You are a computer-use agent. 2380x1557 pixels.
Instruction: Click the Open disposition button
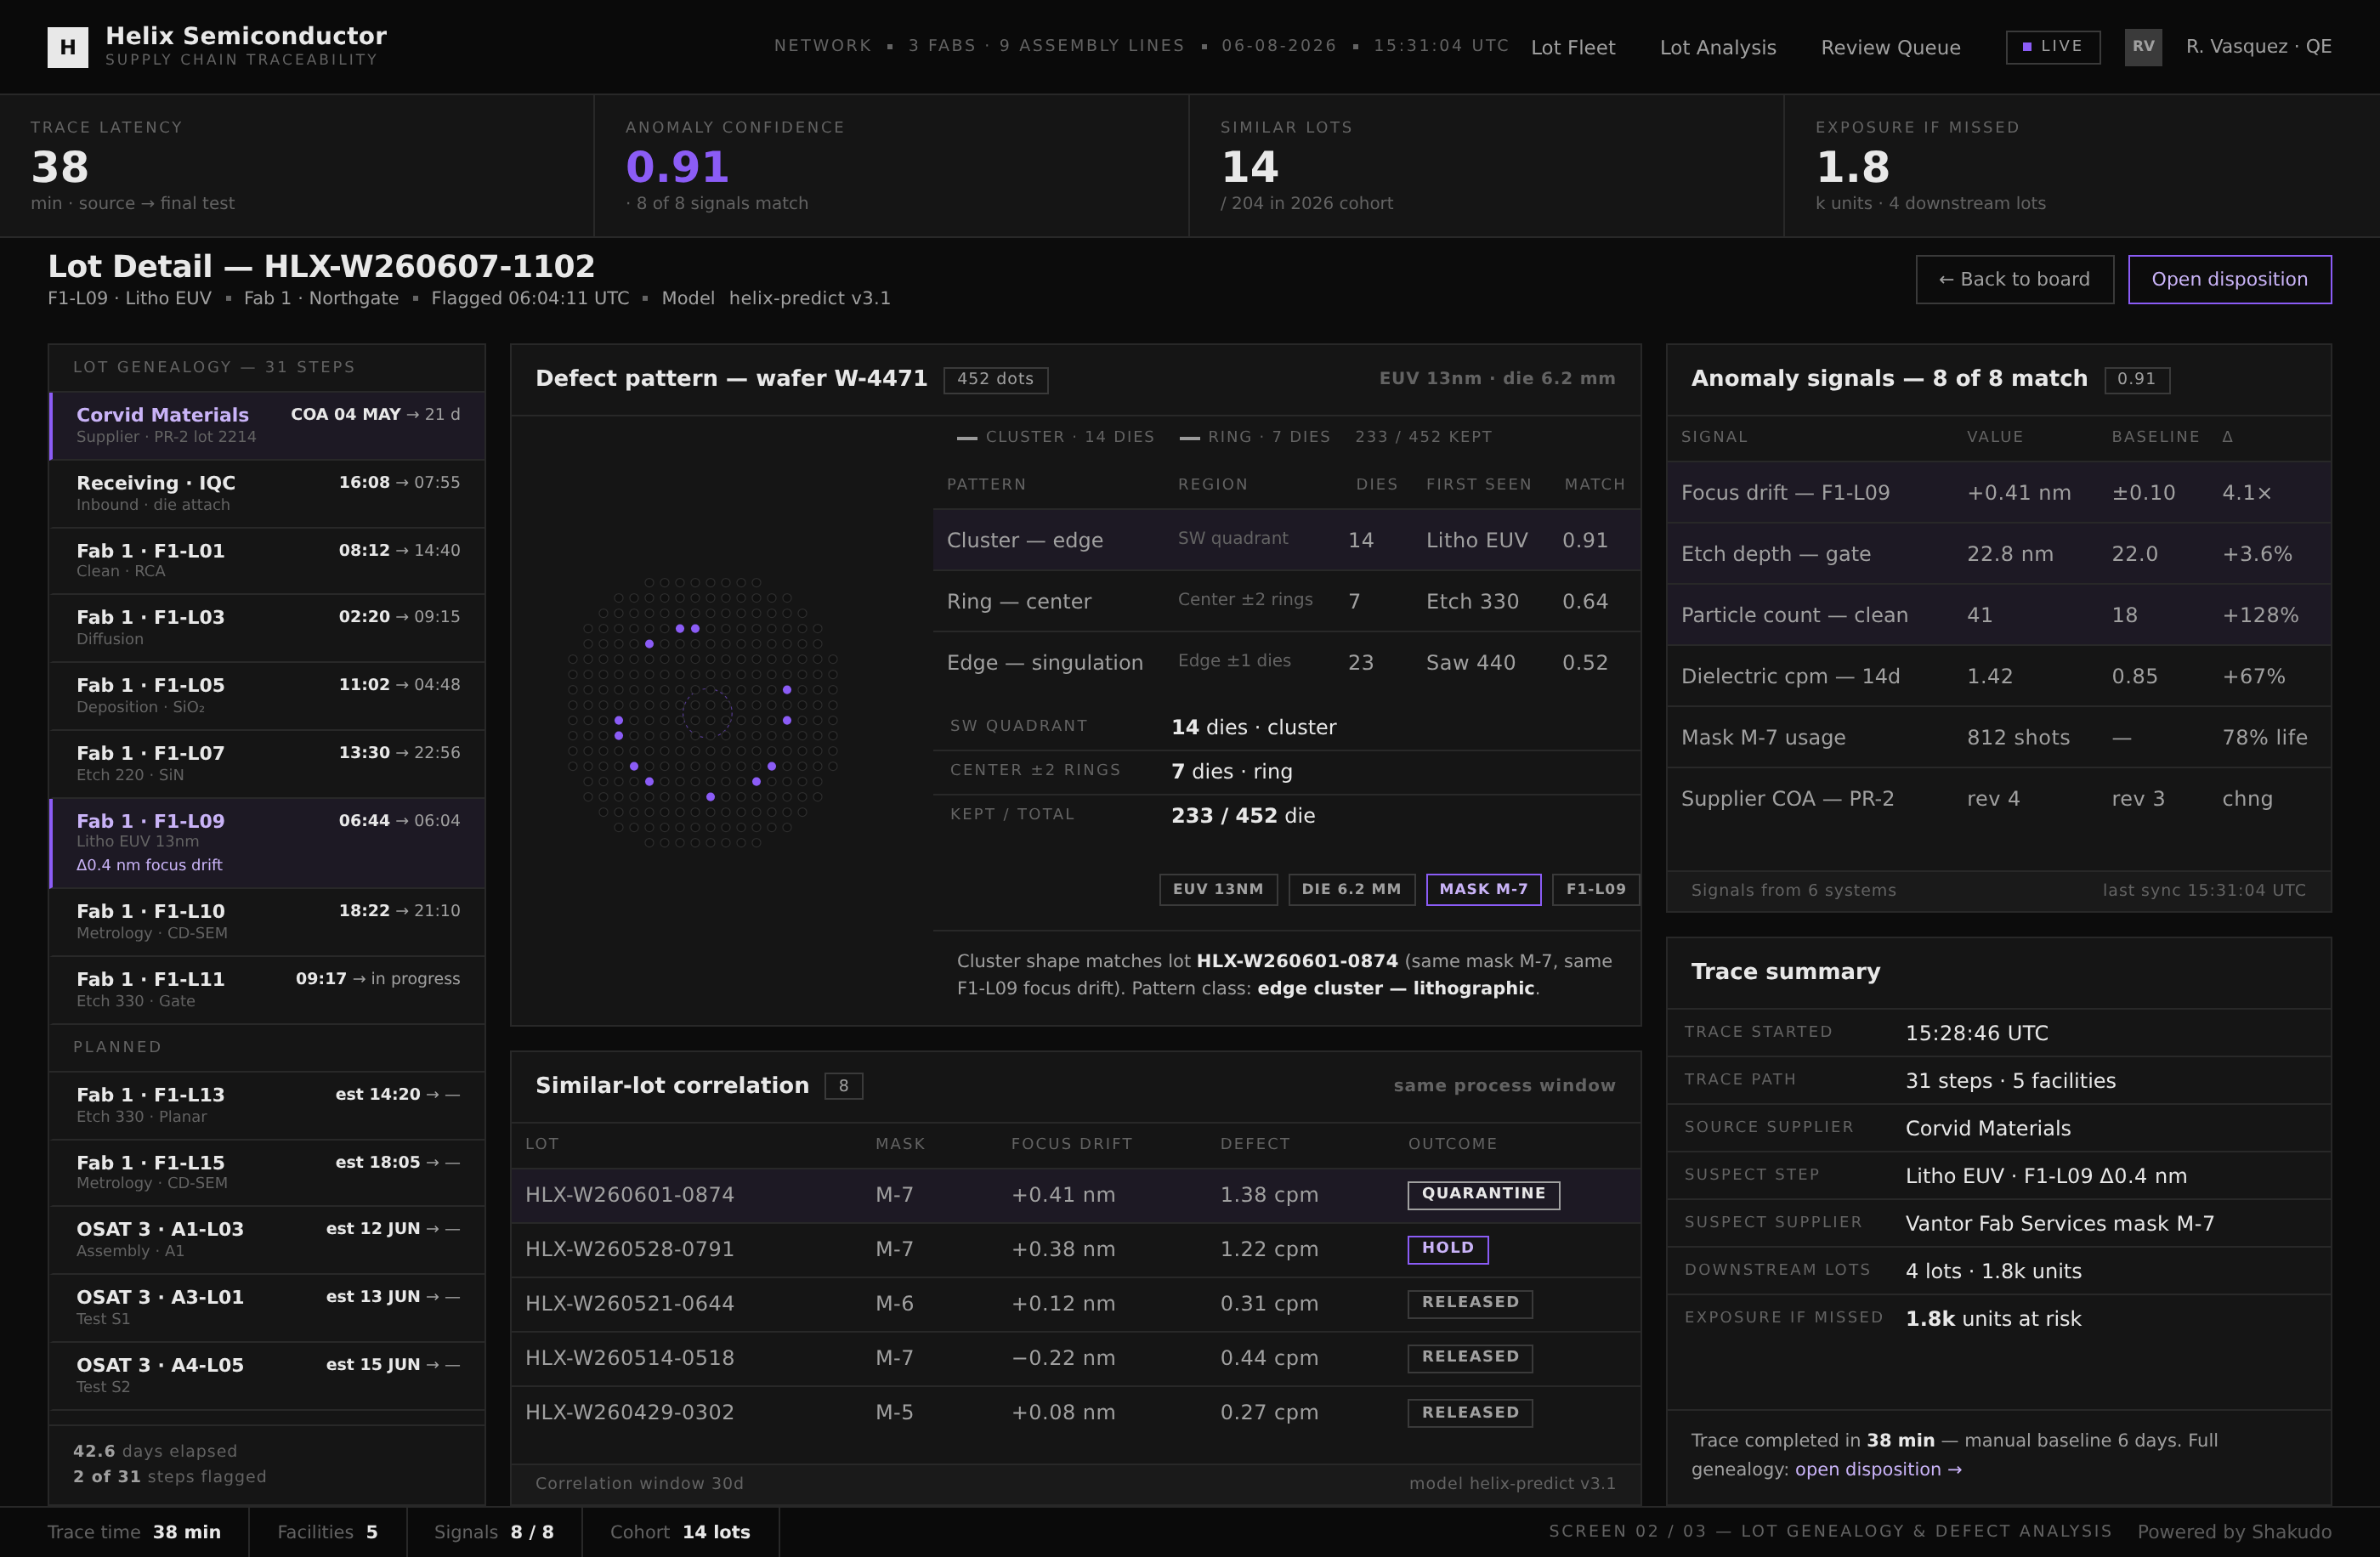(x=2229, y=279)
